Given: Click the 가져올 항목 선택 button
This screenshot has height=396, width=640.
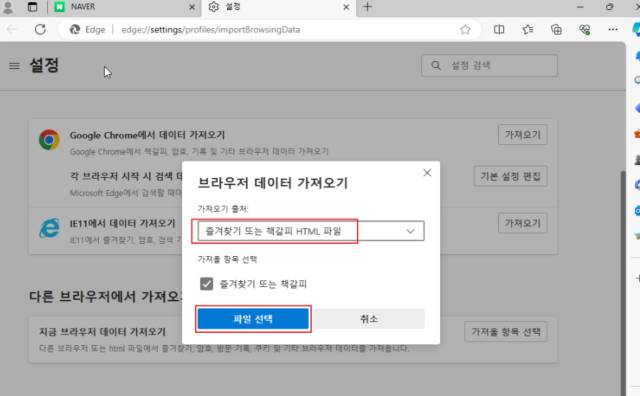Looking at the screenshot, I should tap(506, 331).
